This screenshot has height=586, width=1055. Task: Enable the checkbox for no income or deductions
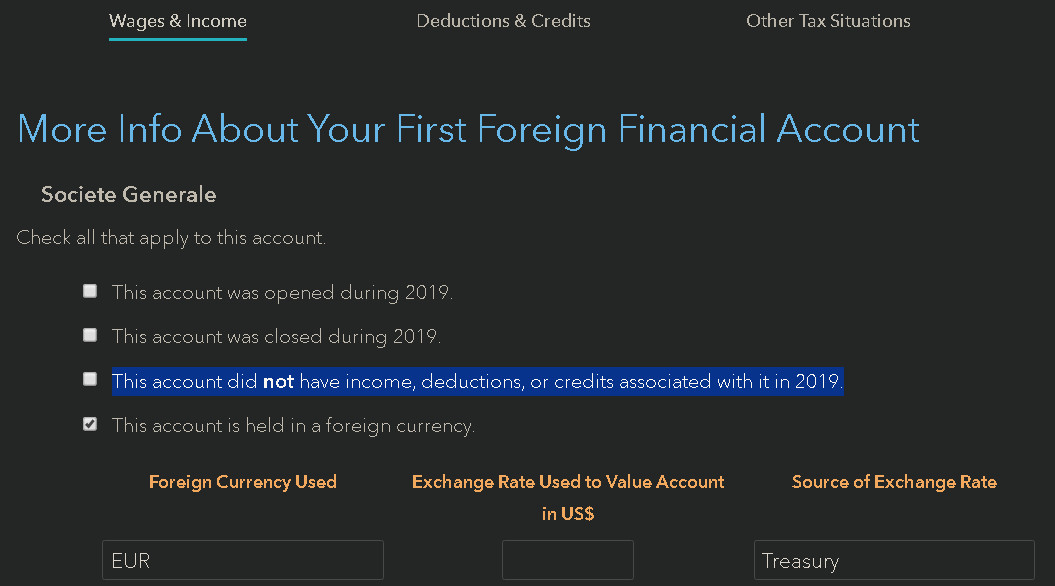[x=90, y=378]
